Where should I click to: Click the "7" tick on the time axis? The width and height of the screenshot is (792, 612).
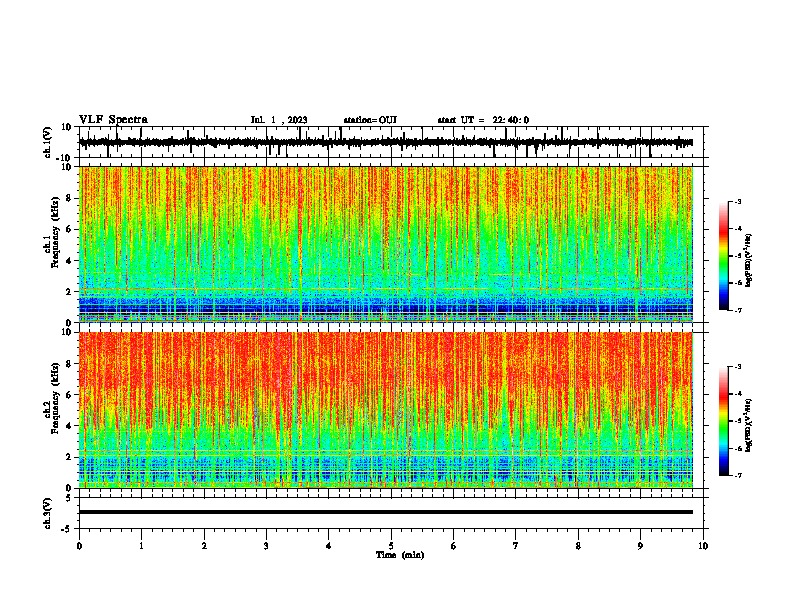(516, 546)
